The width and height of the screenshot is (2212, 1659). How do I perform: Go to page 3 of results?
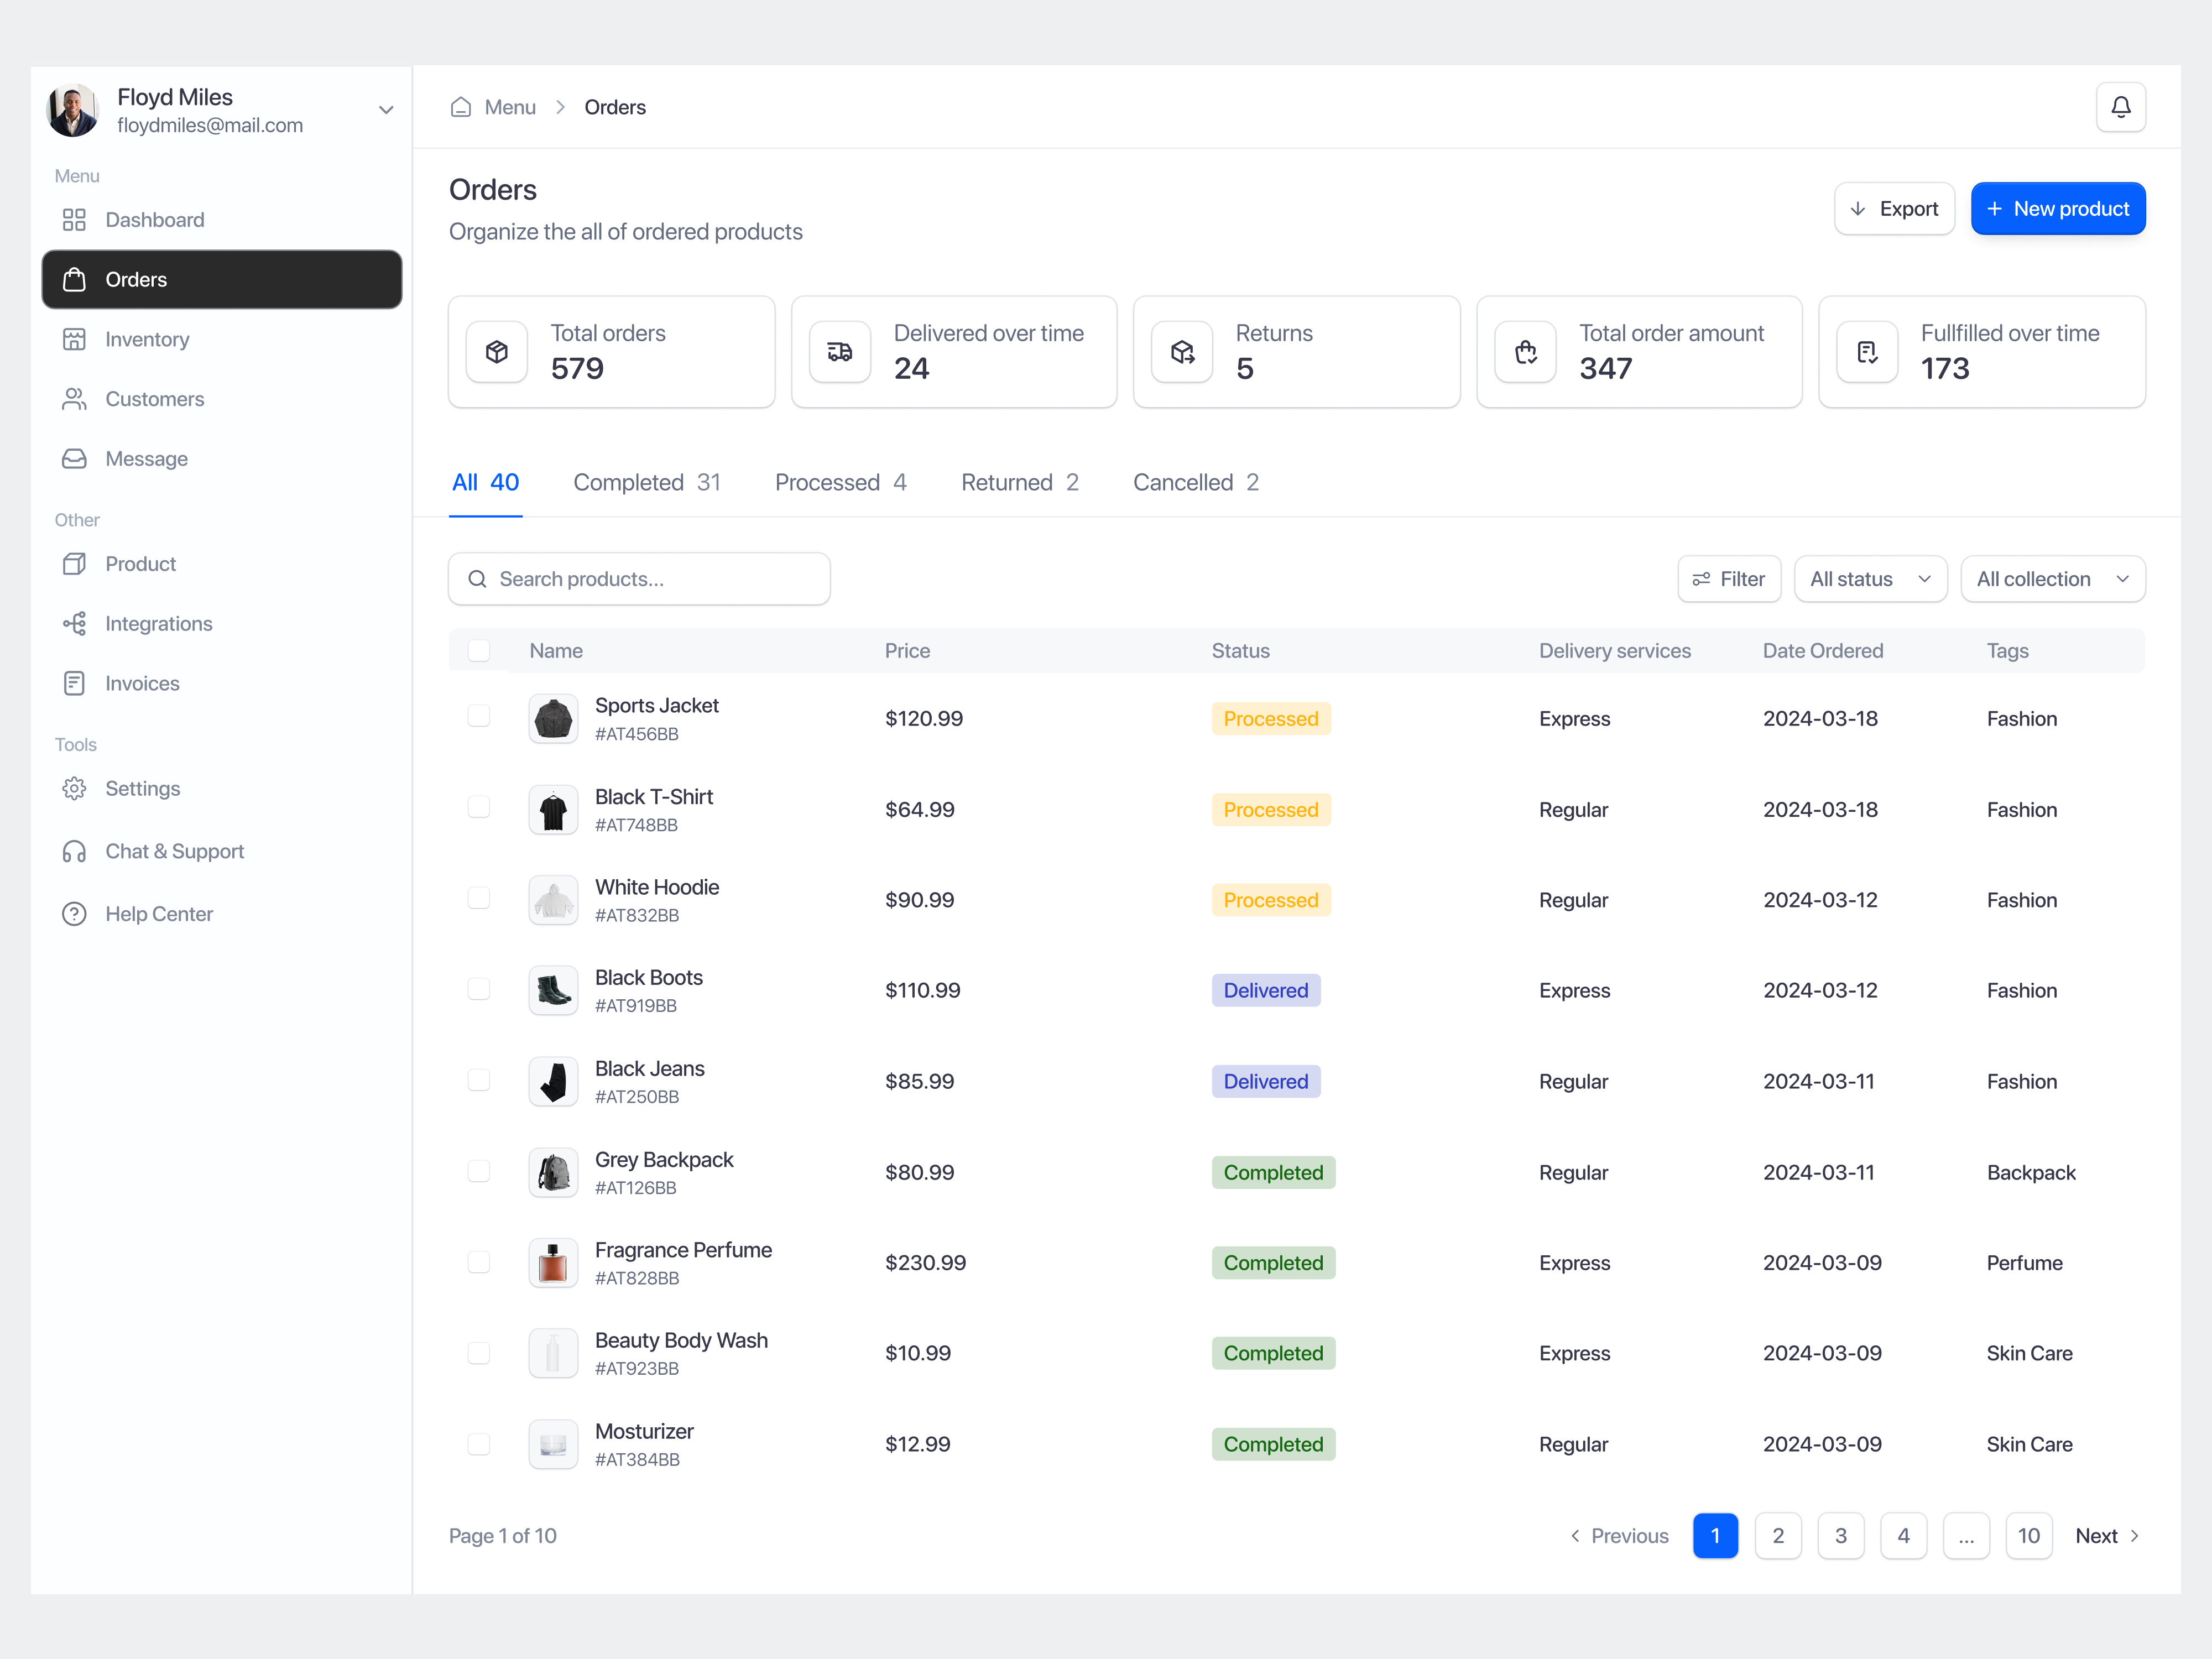click(1841, 1536)
